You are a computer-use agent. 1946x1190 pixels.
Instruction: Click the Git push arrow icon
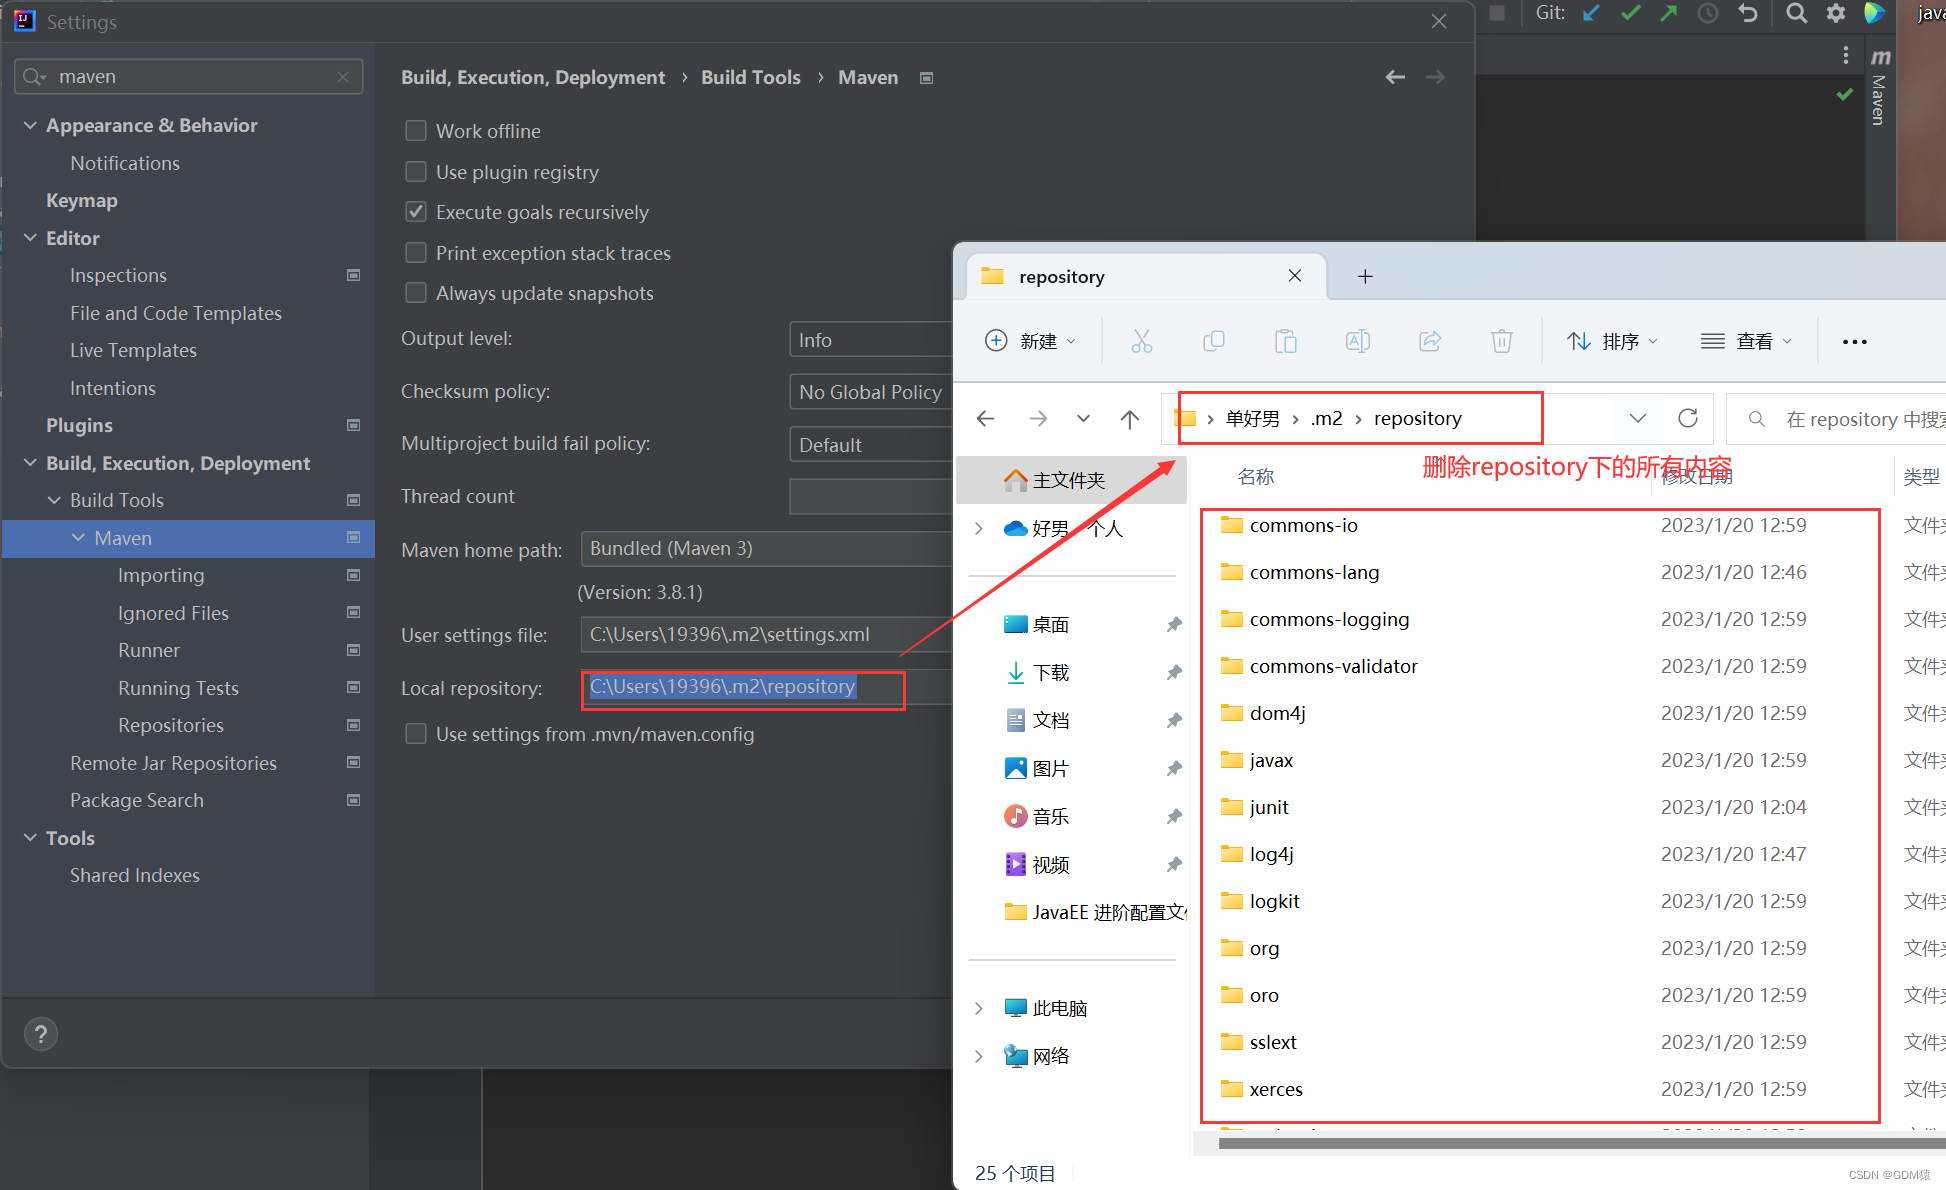(1669, 13)
